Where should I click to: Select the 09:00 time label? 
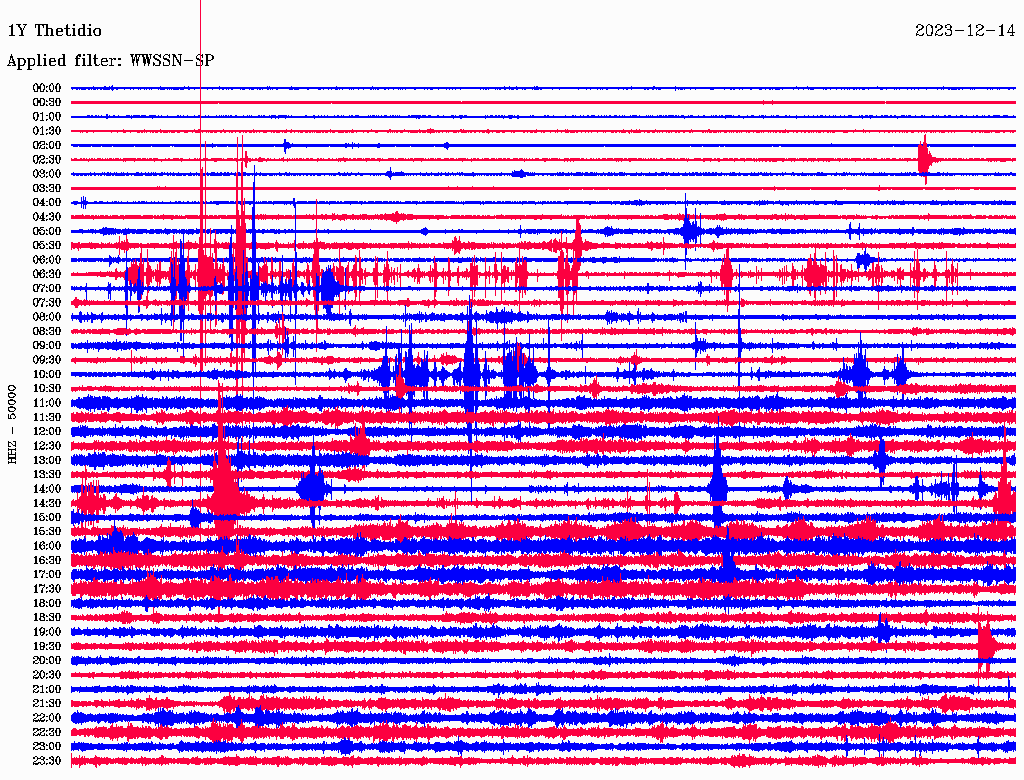(x=47, y=346)
